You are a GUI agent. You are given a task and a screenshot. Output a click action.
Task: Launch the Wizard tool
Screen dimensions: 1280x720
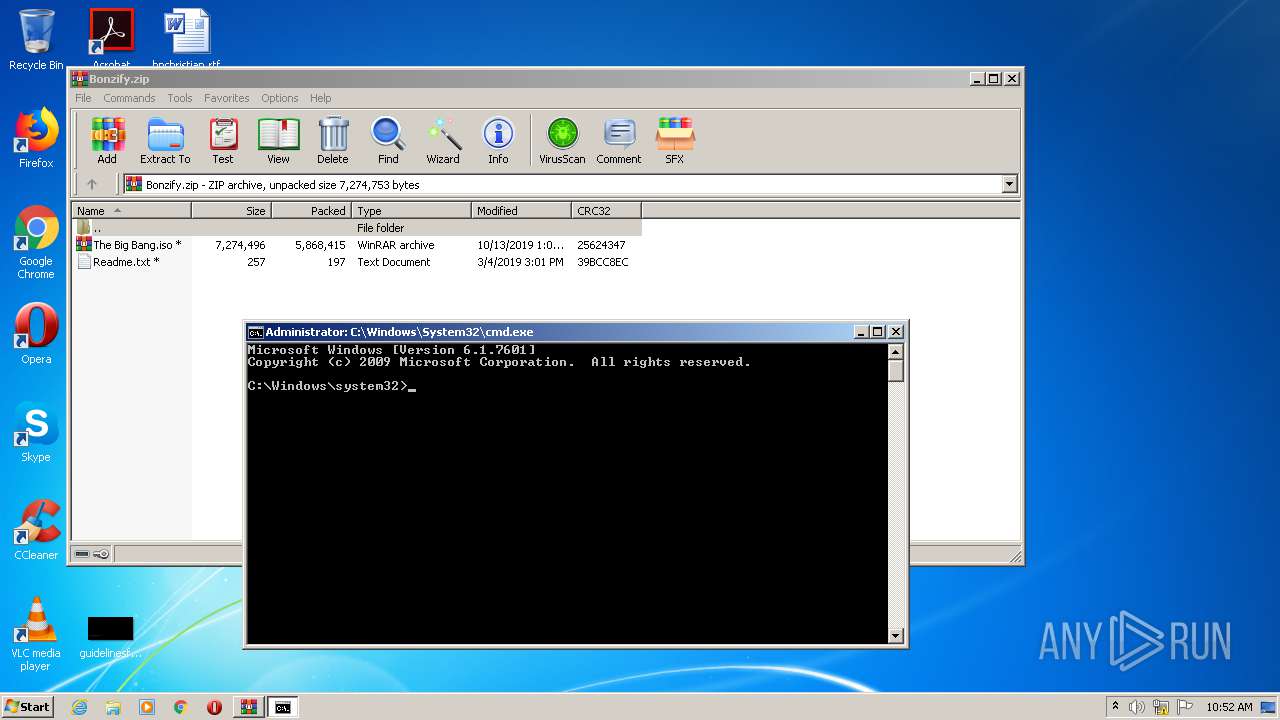point(443,140)
